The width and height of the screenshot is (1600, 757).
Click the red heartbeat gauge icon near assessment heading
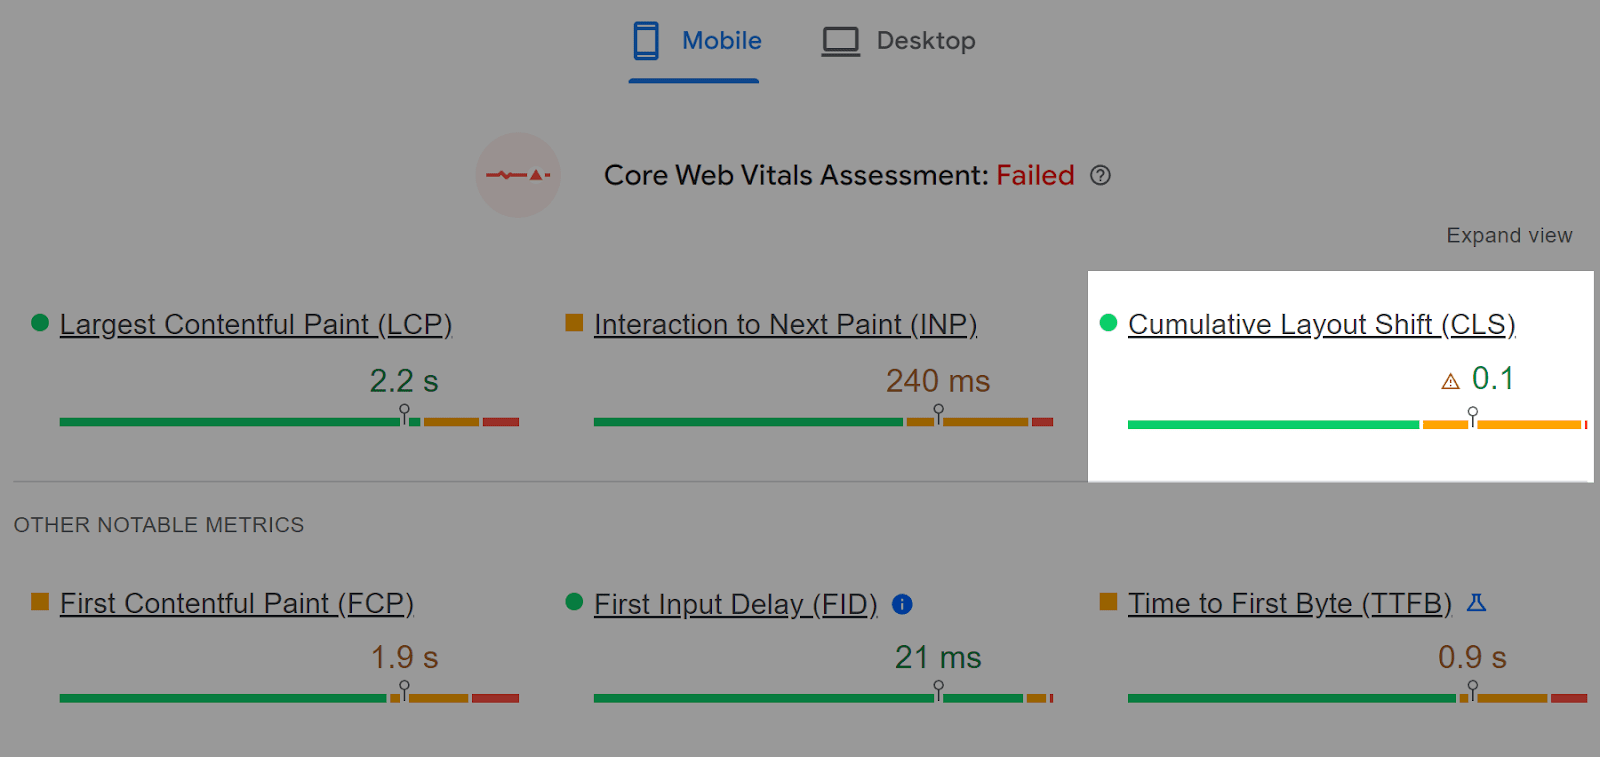click(x=518, y=175)
